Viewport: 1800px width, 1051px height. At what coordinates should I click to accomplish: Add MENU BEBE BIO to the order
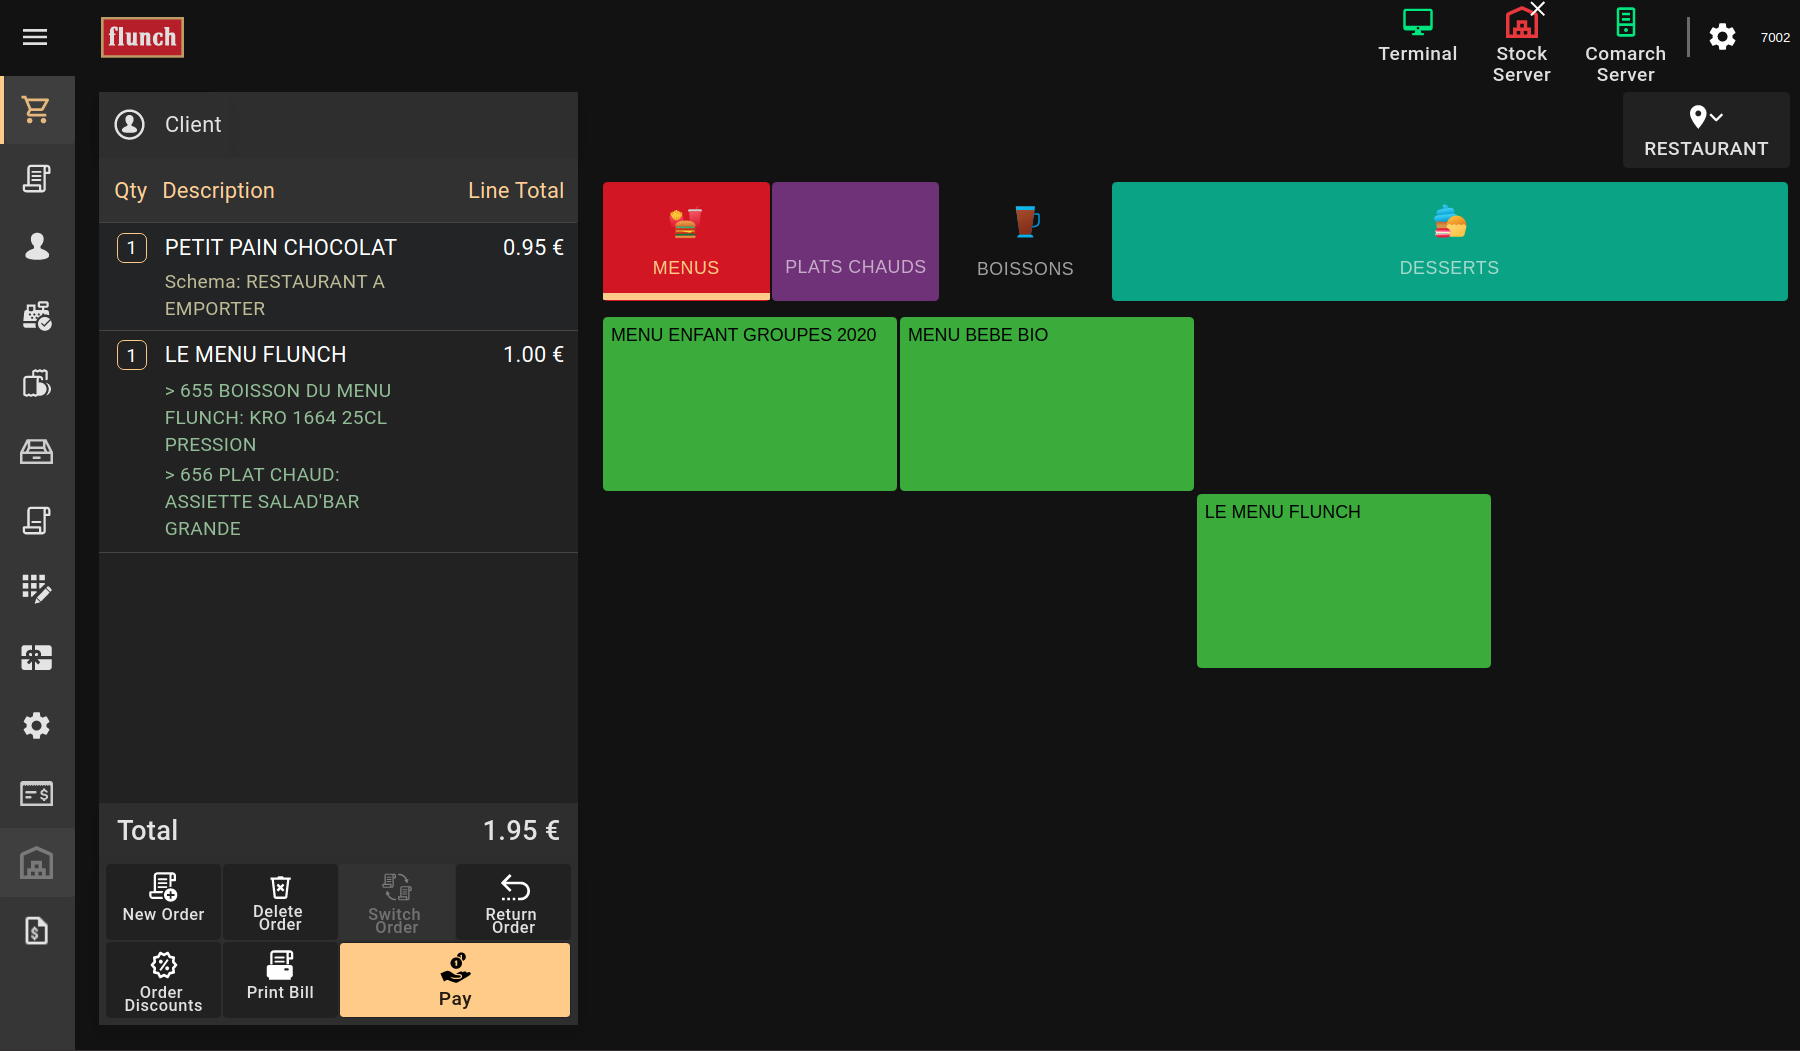point(1046,404)
